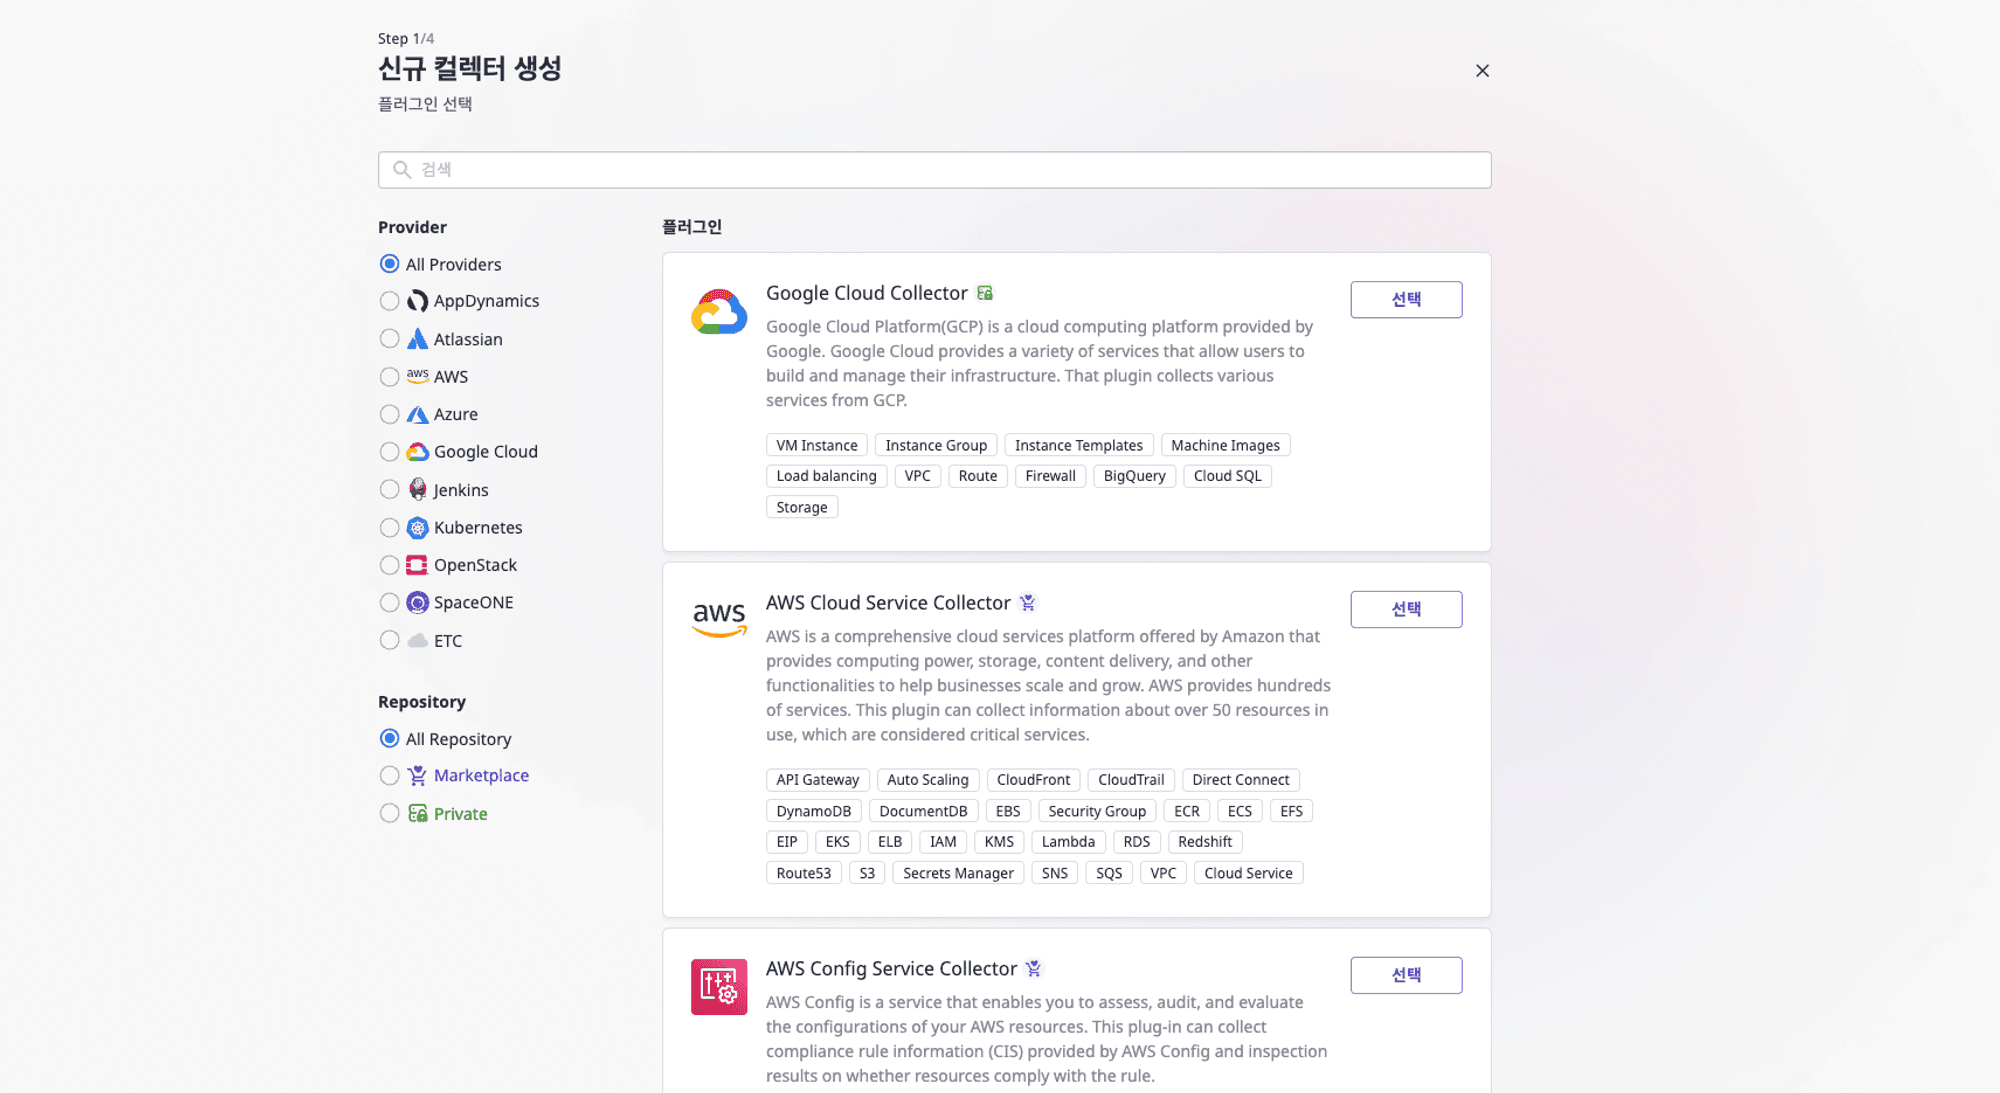Viewport: 2000px width, 1093px height.
Task: Click the Security Group tag
Action: point(1097,811)
